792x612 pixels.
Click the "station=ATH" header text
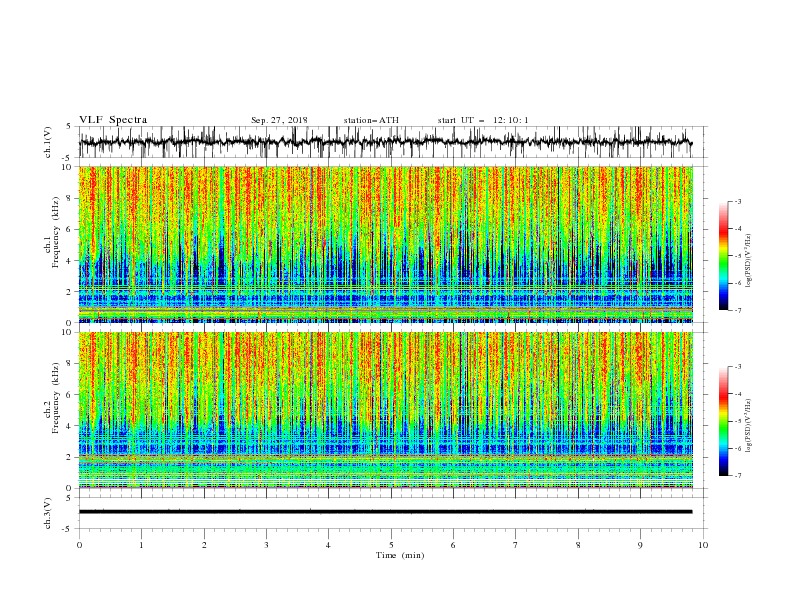click(x=371, y=120)
